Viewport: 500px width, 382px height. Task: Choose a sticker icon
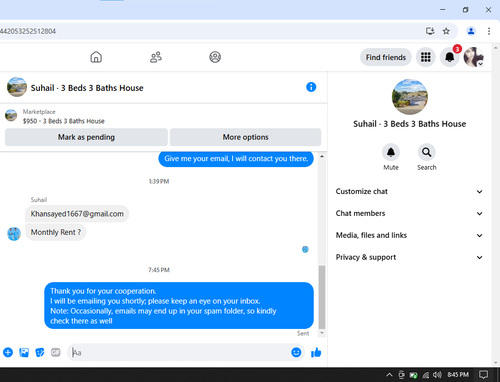[x=40, y=352]
